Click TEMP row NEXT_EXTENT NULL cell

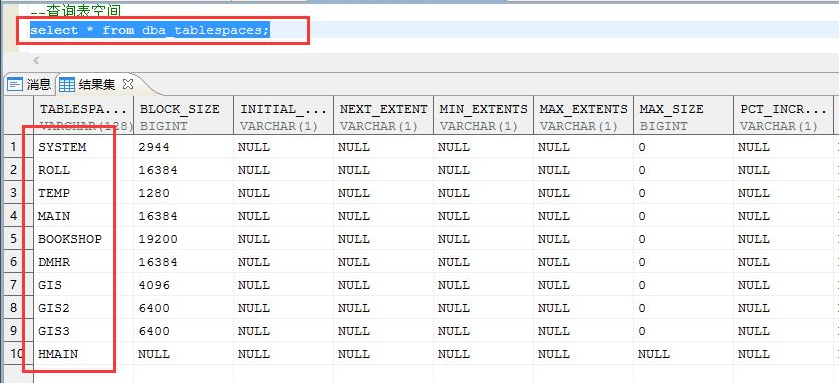pyautogui.click(x=383, y=193)
